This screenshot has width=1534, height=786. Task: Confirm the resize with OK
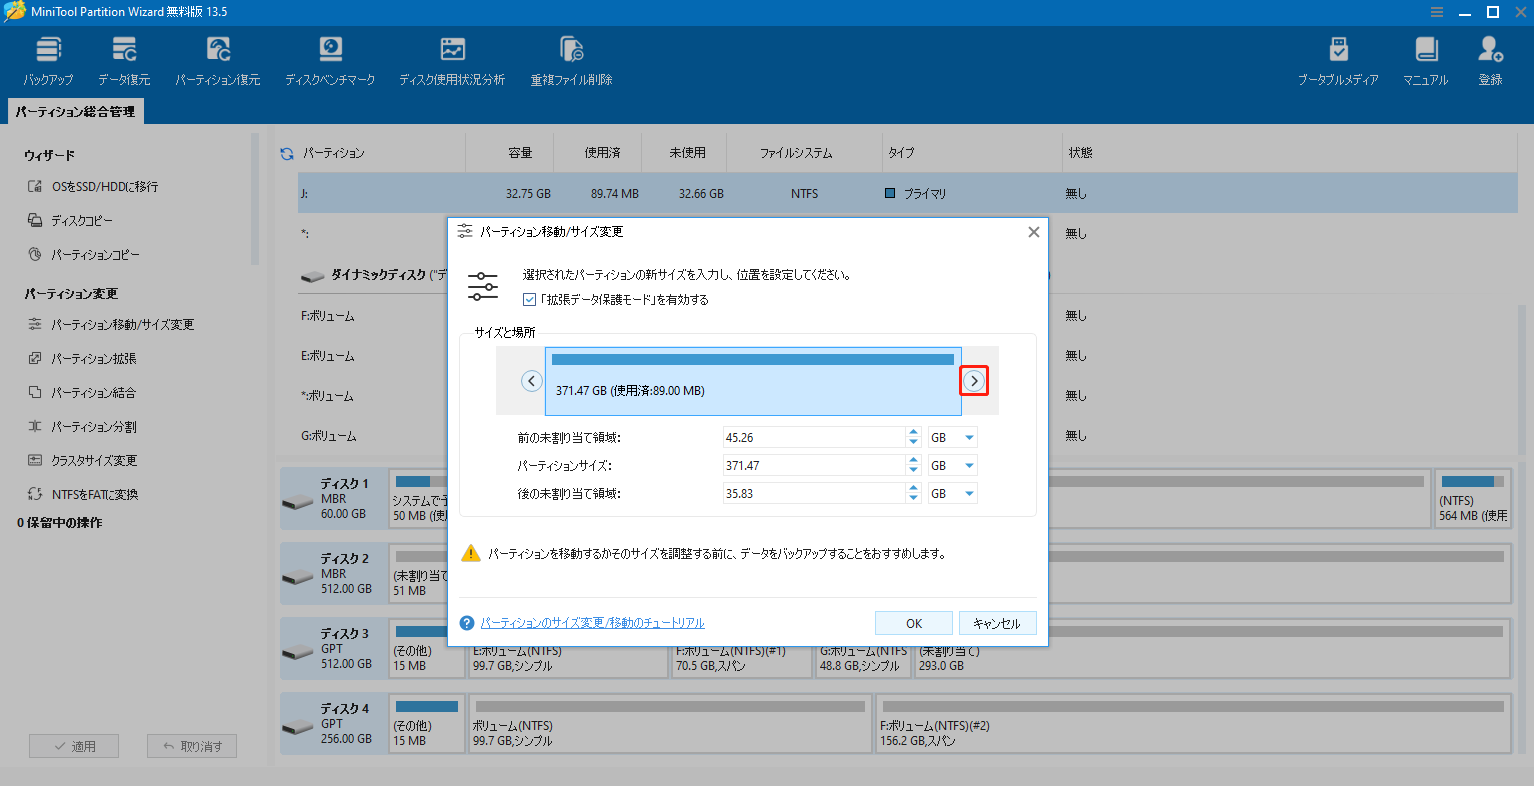[x=912, y=622]
